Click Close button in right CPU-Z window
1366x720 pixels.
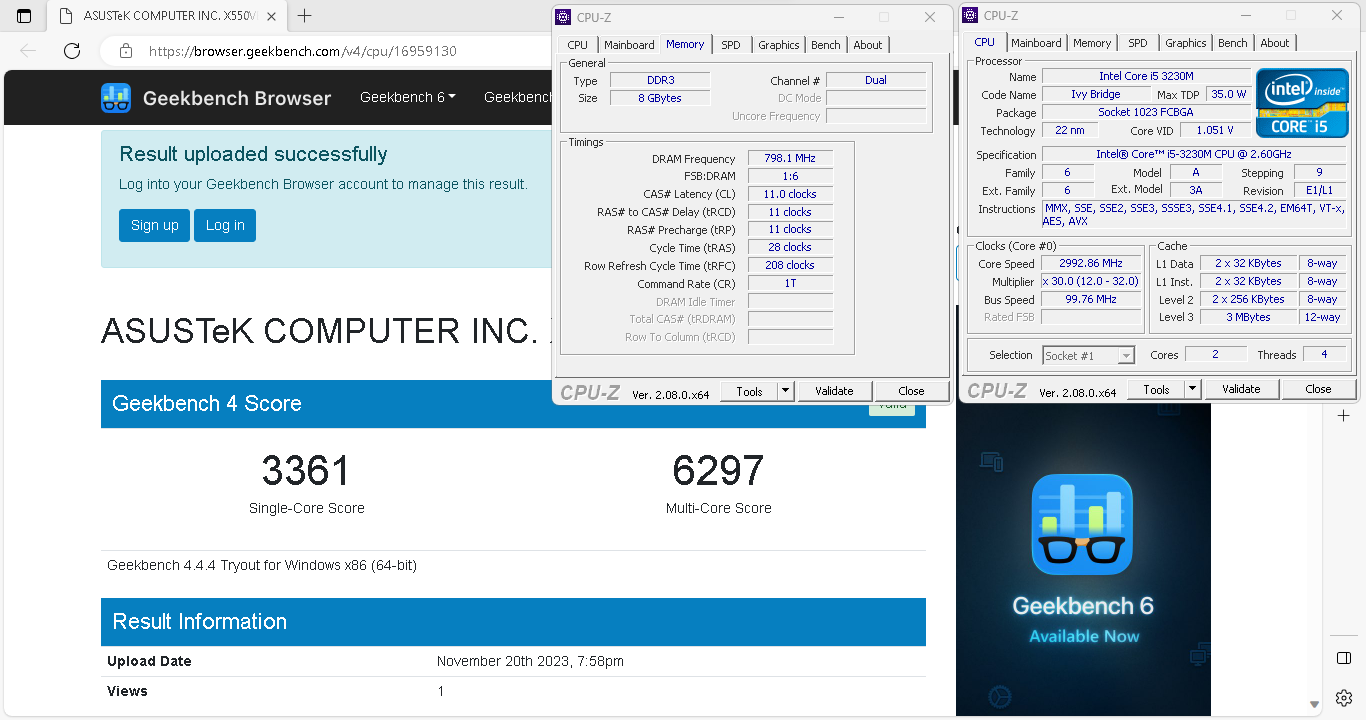(1318, 389)
